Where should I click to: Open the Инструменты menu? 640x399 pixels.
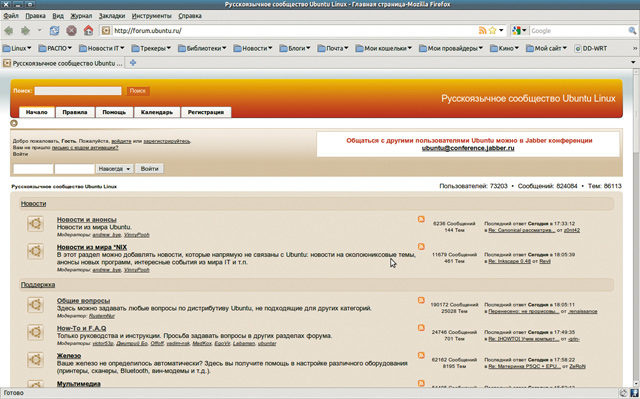click(151, 16)
